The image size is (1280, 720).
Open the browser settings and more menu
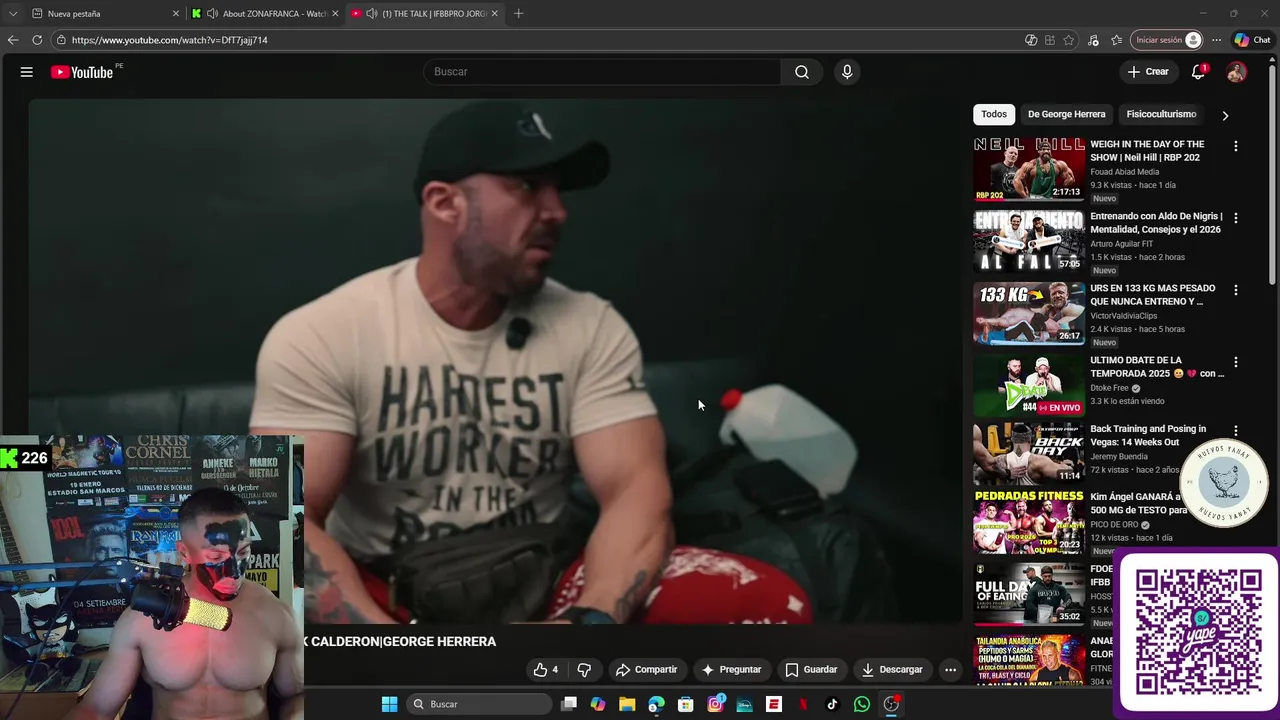click(x=1216, y=40)
